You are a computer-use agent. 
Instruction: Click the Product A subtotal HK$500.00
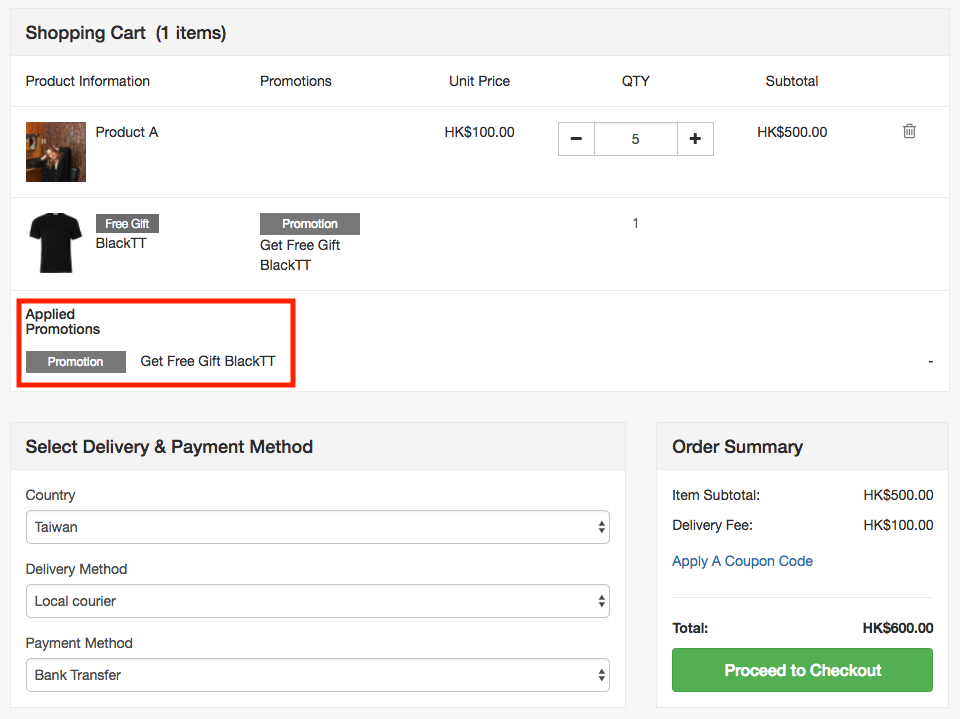[792, 132]
